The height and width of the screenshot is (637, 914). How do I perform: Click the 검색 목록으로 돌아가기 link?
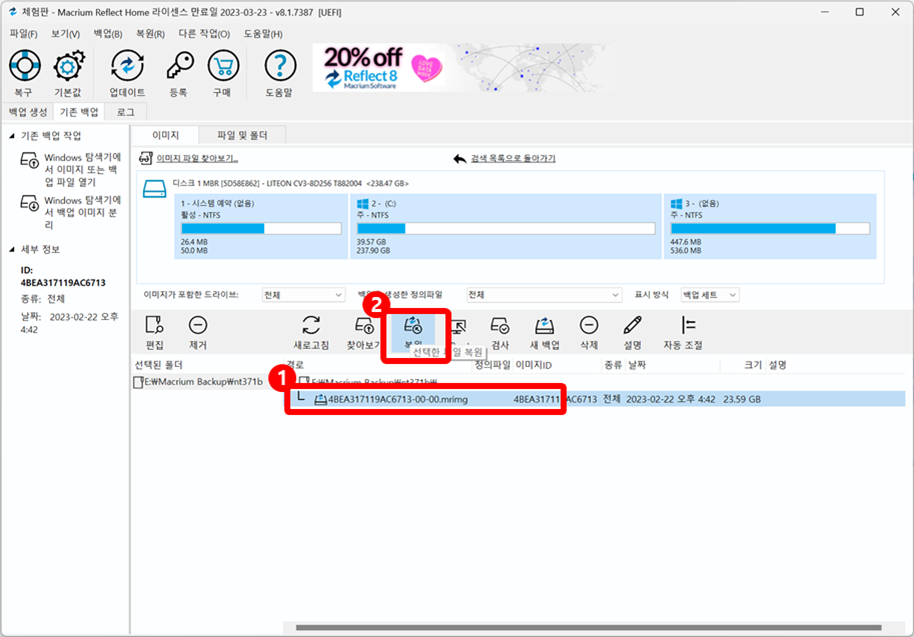coord(513,159)
